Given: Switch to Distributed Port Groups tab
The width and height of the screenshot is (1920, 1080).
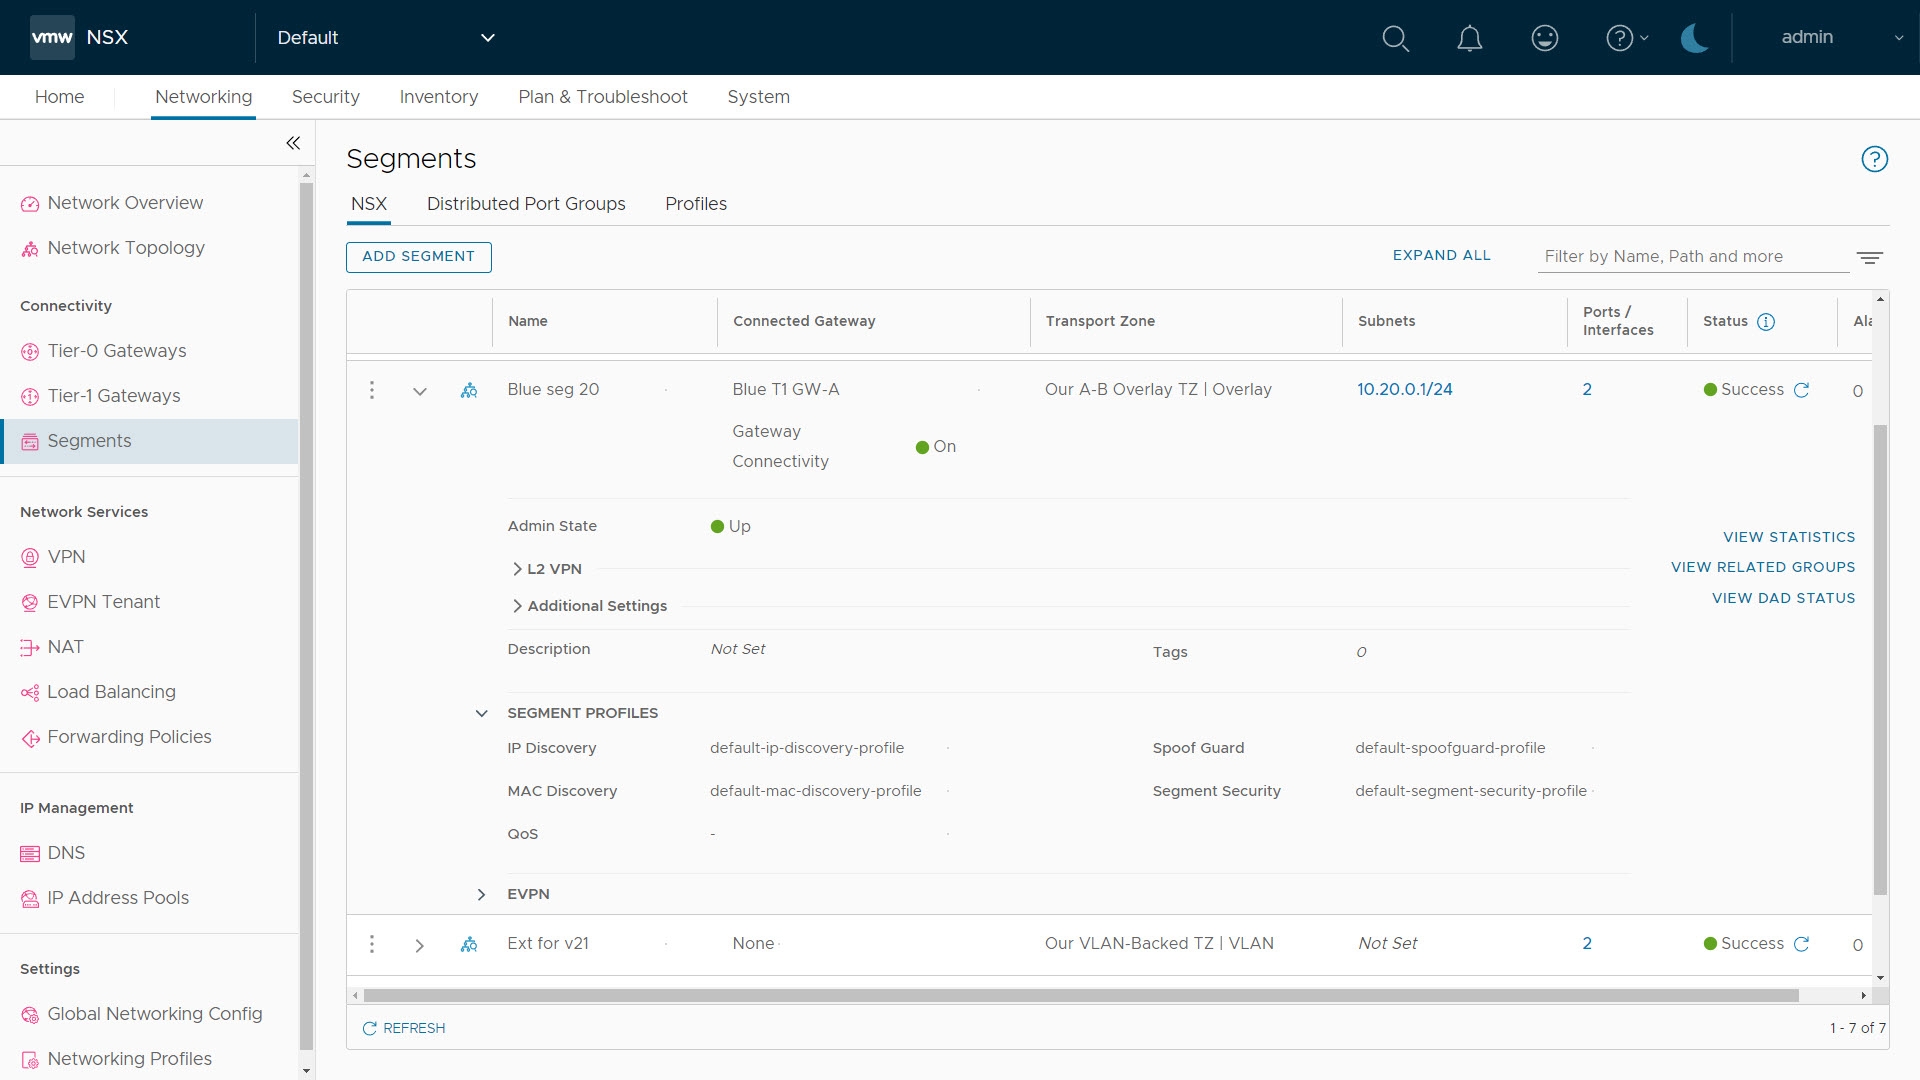Looking at the screenshot, I should pos(526,204).
